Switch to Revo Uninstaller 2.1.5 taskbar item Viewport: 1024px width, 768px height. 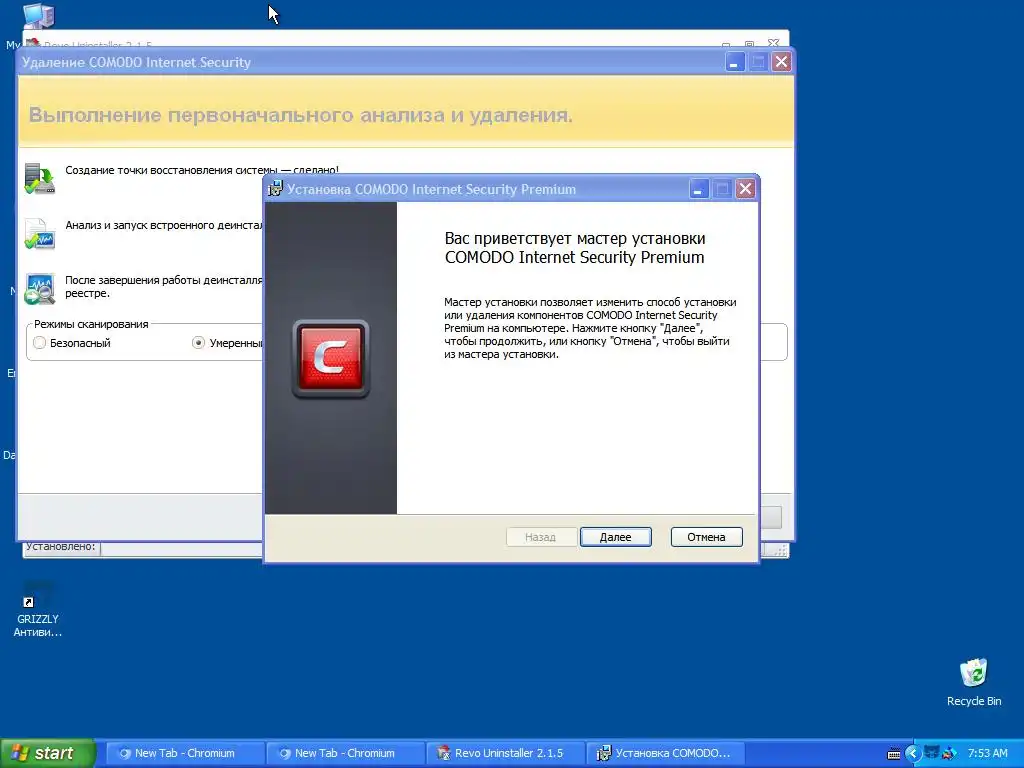(x=505, y=753)
